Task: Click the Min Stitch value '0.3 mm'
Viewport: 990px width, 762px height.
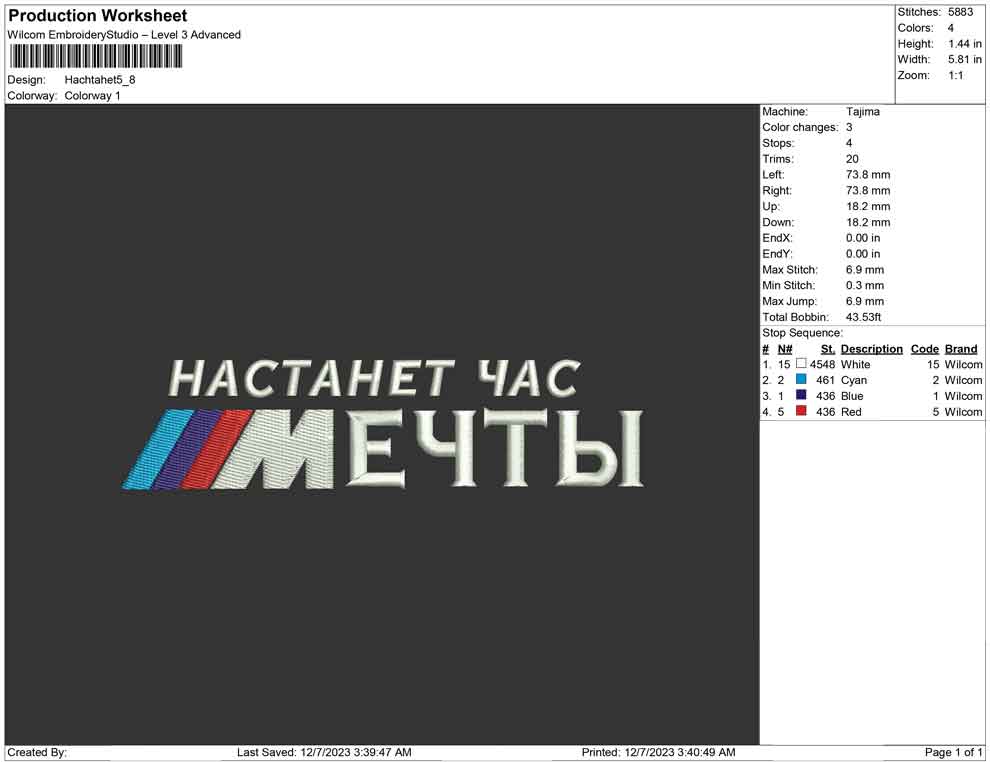Action: [x=864, y=285]
